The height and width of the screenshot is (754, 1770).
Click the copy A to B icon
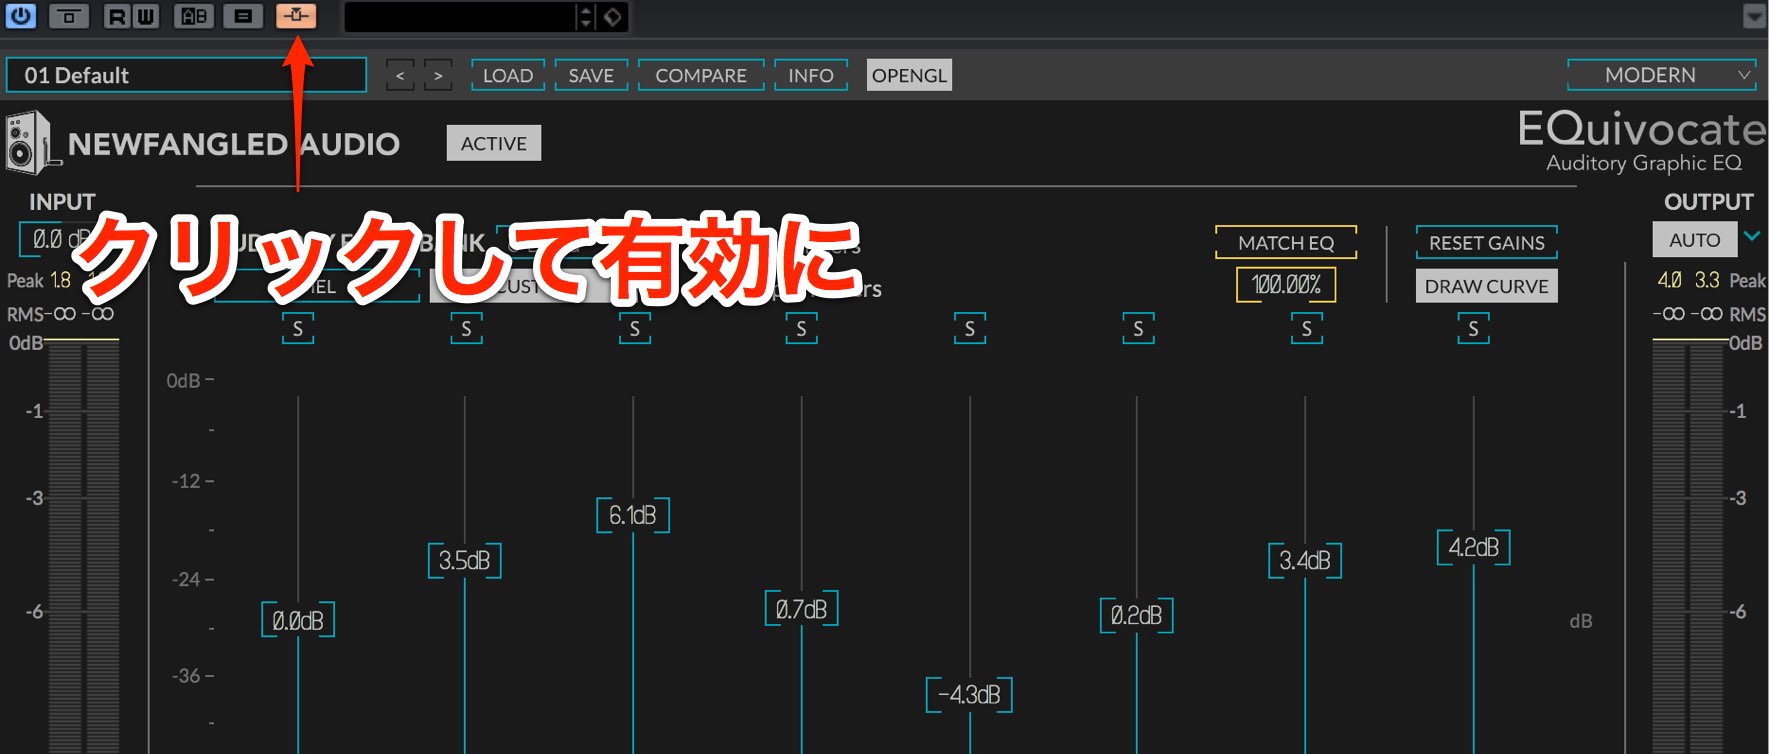pos(243,16)
